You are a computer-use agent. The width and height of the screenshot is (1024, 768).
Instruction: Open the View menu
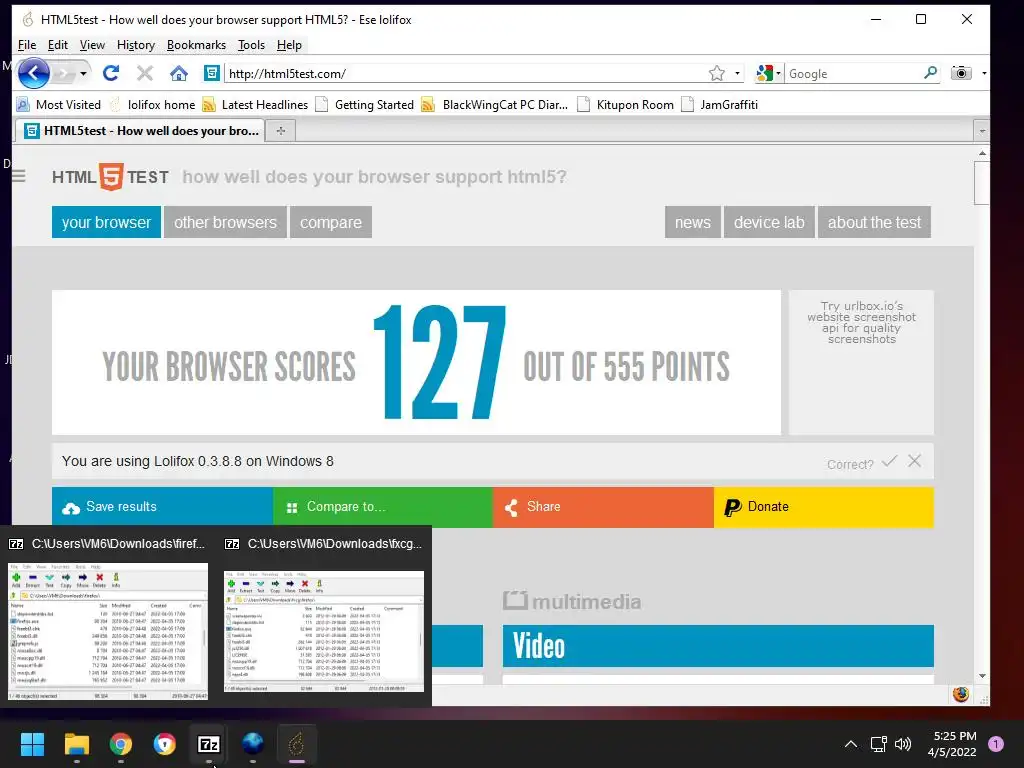coord(92,44)
